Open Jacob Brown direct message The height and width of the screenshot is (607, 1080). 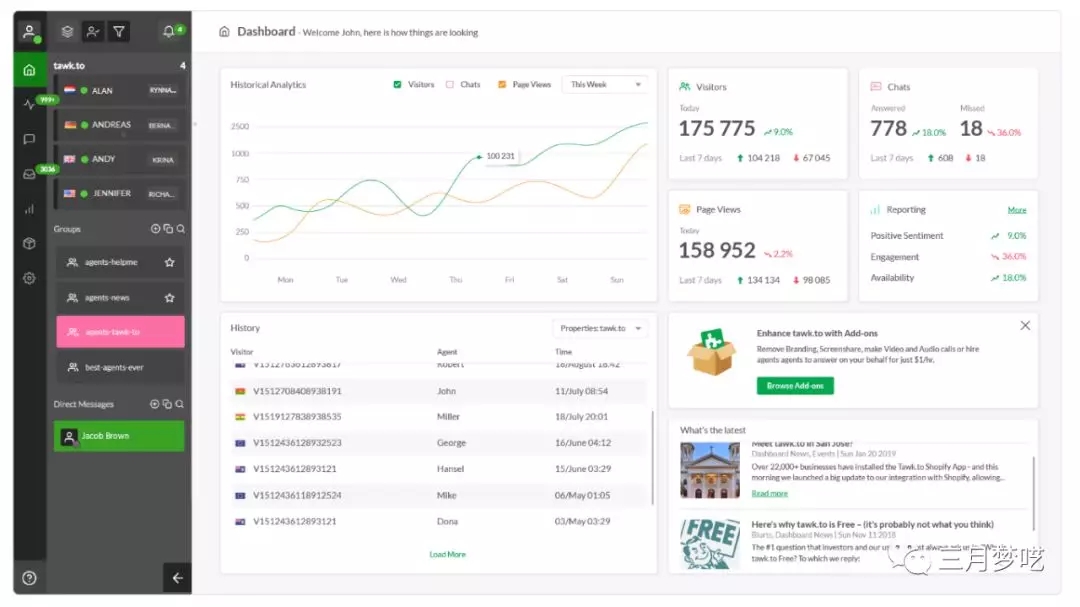point(119,436)
